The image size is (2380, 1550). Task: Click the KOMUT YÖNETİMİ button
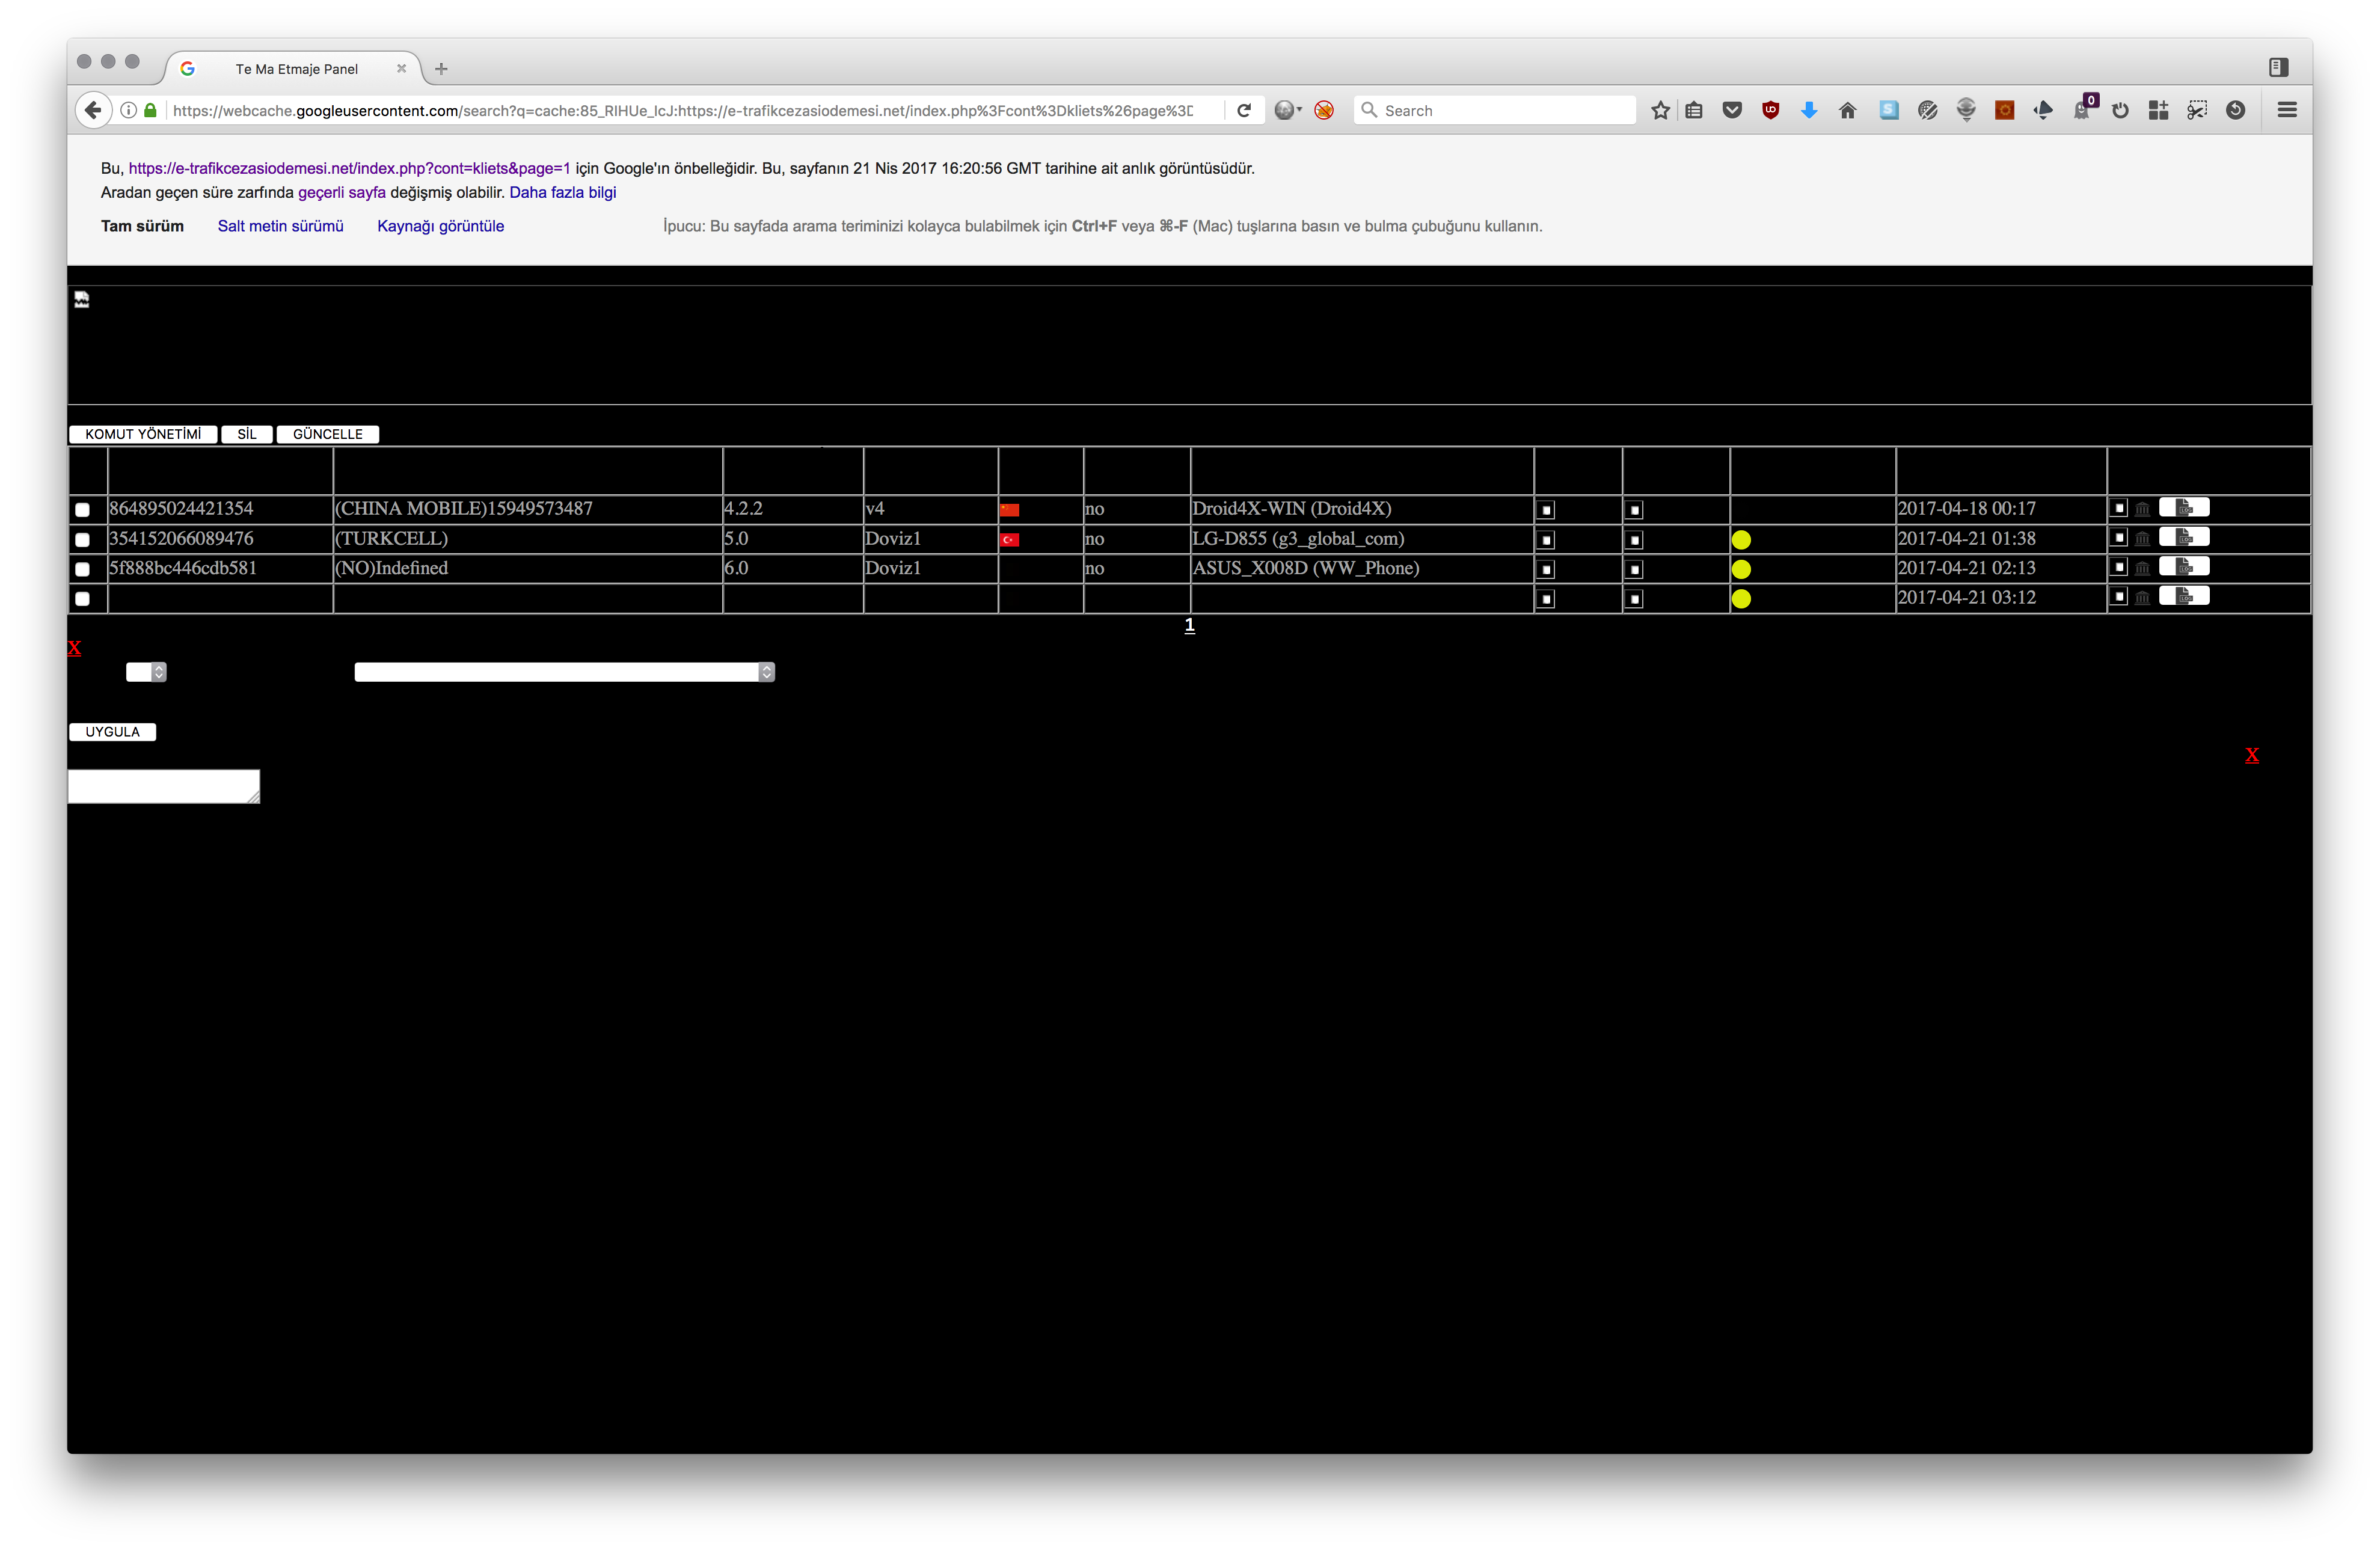pyautogui.click(x=143, y=434)
